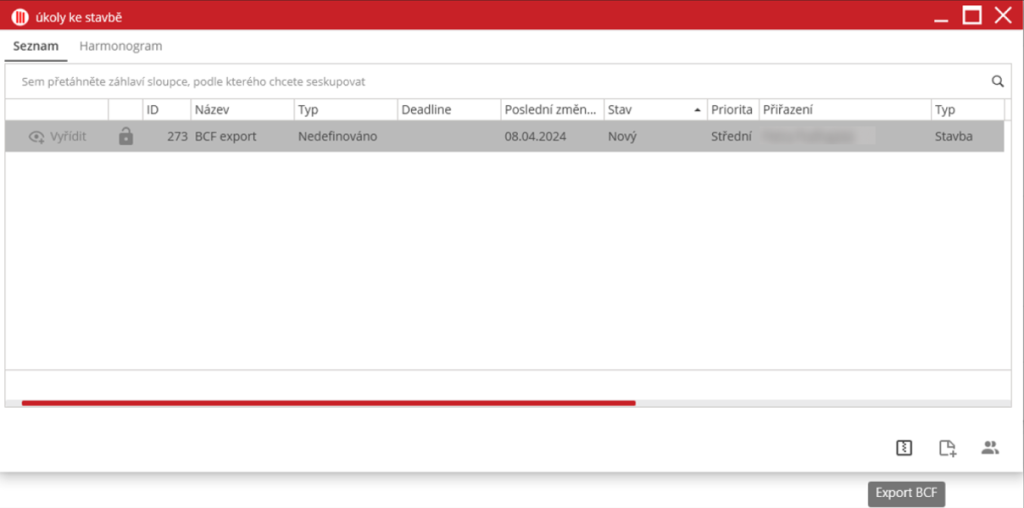Screen dimensions: 1024x508
Task: Click the red application logo icon
Action: pos(19,16)
